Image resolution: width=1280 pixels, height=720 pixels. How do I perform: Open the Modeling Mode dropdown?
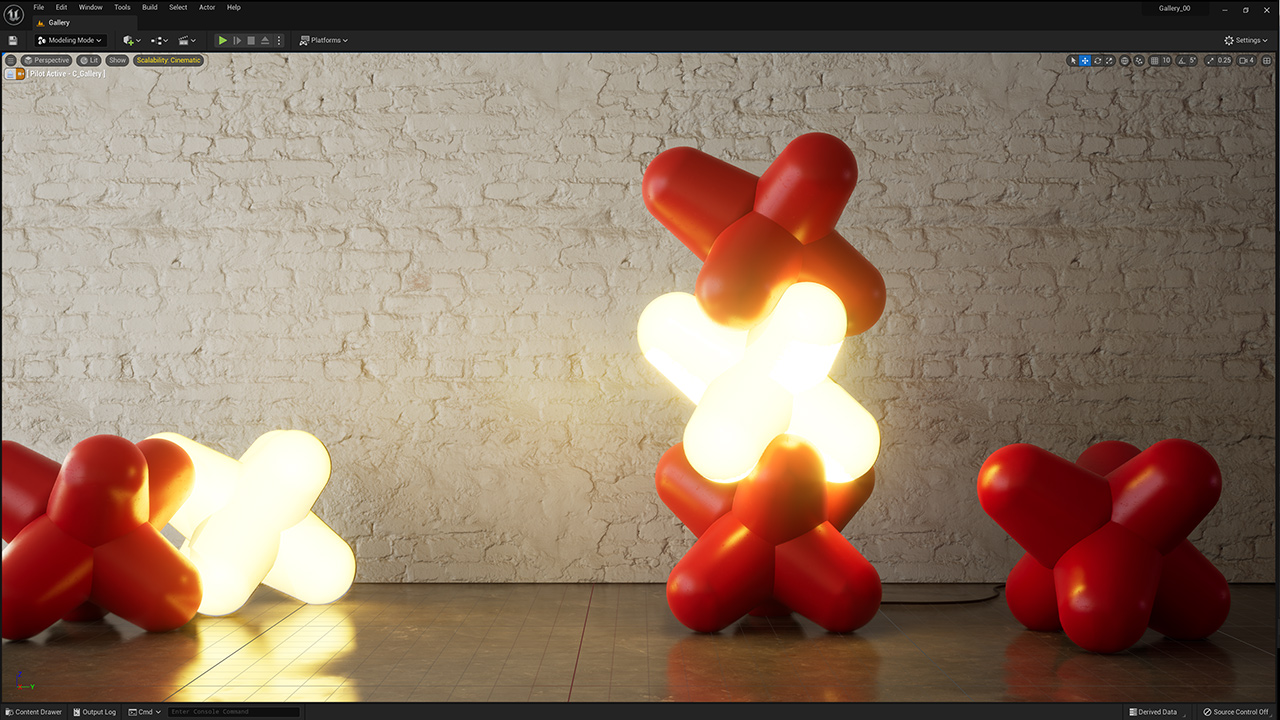(x=70, y=40)
